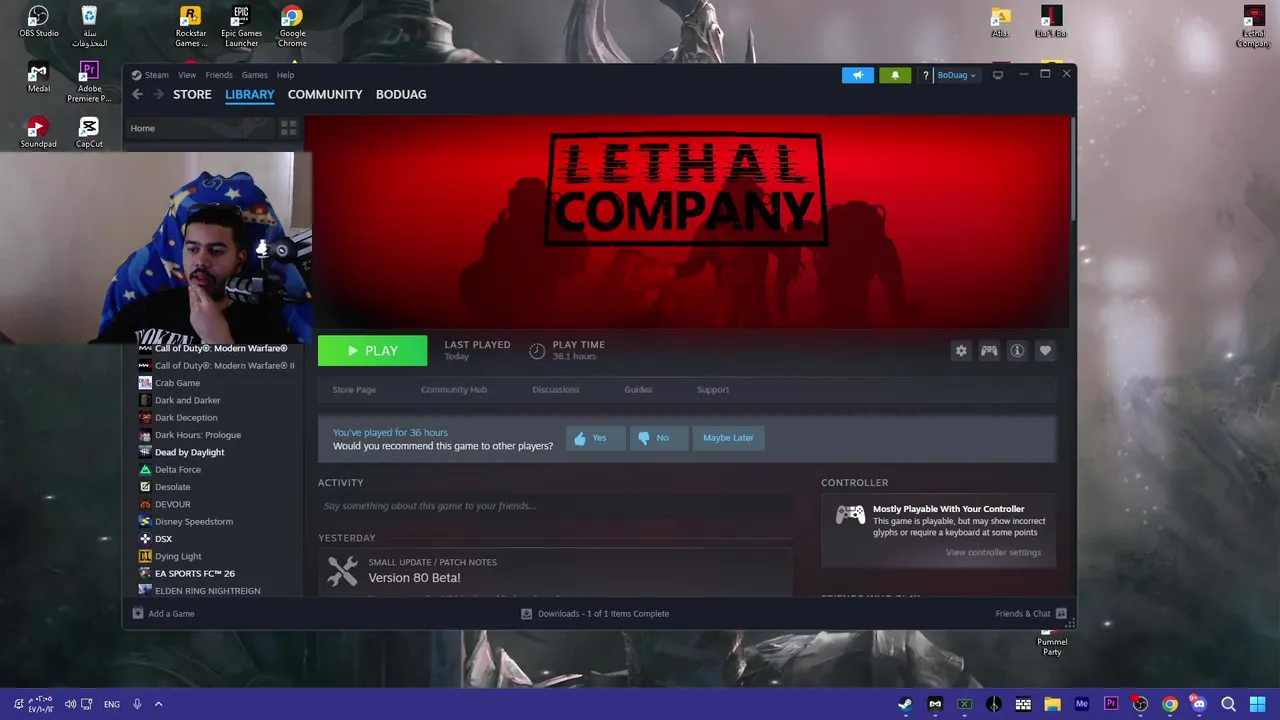Click the controller icon in Controller panel
Image resolution: width=1280 pixels, height=720 pixels.
(x=850, y=515)
